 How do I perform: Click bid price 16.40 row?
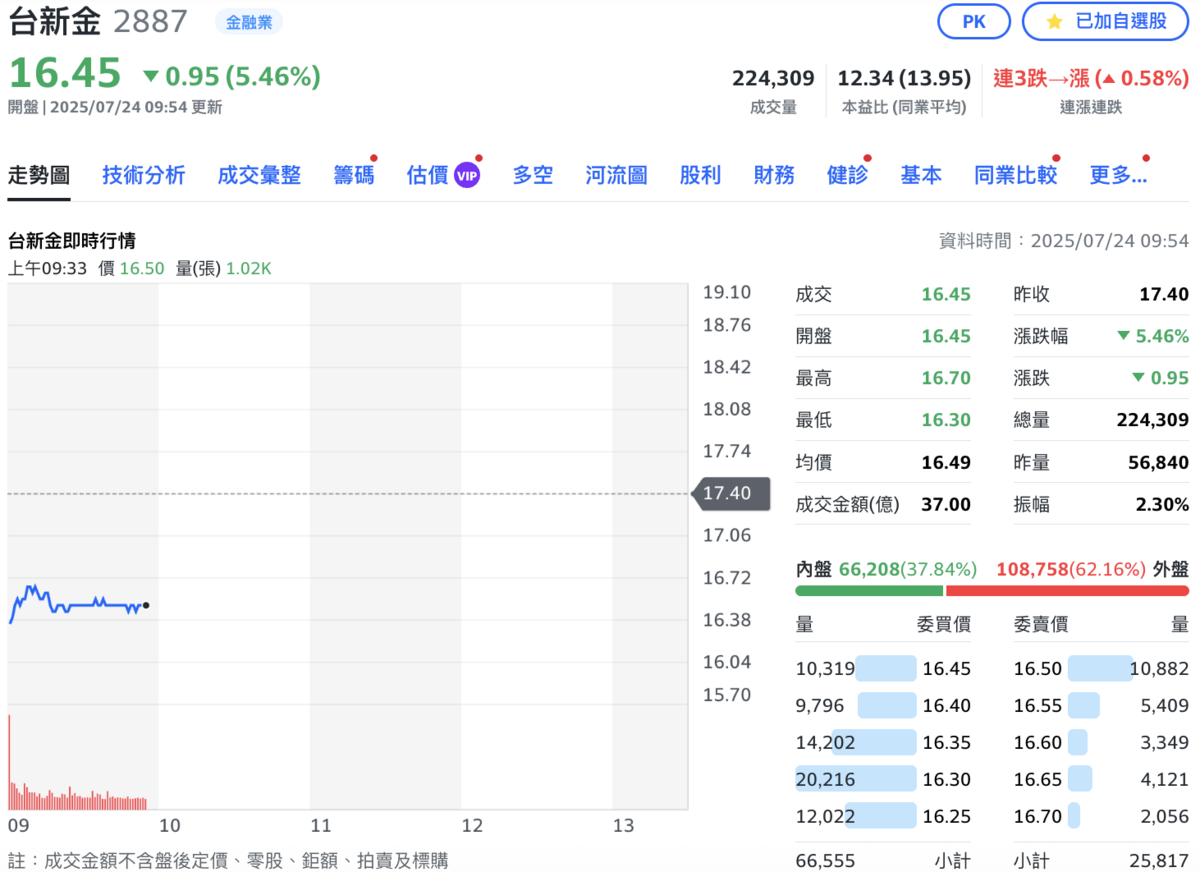[x=883, y=705]
